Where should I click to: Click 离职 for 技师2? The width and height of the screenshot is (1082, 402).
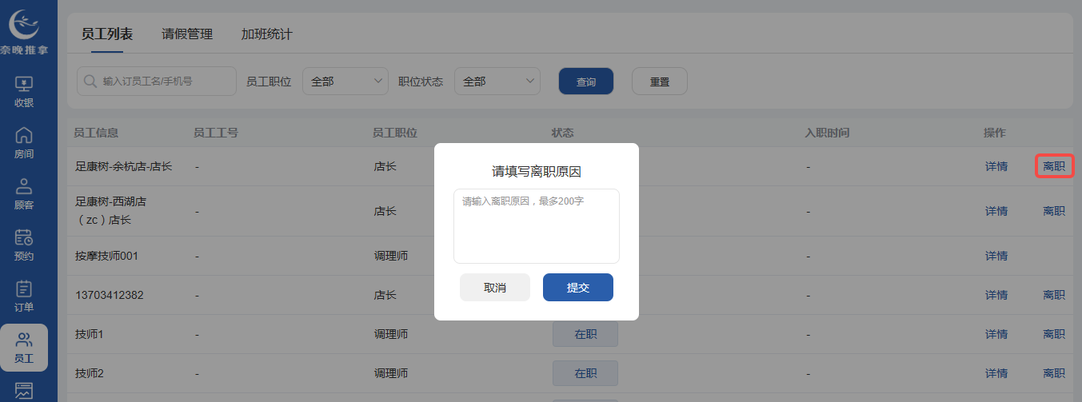[1054, 374]
